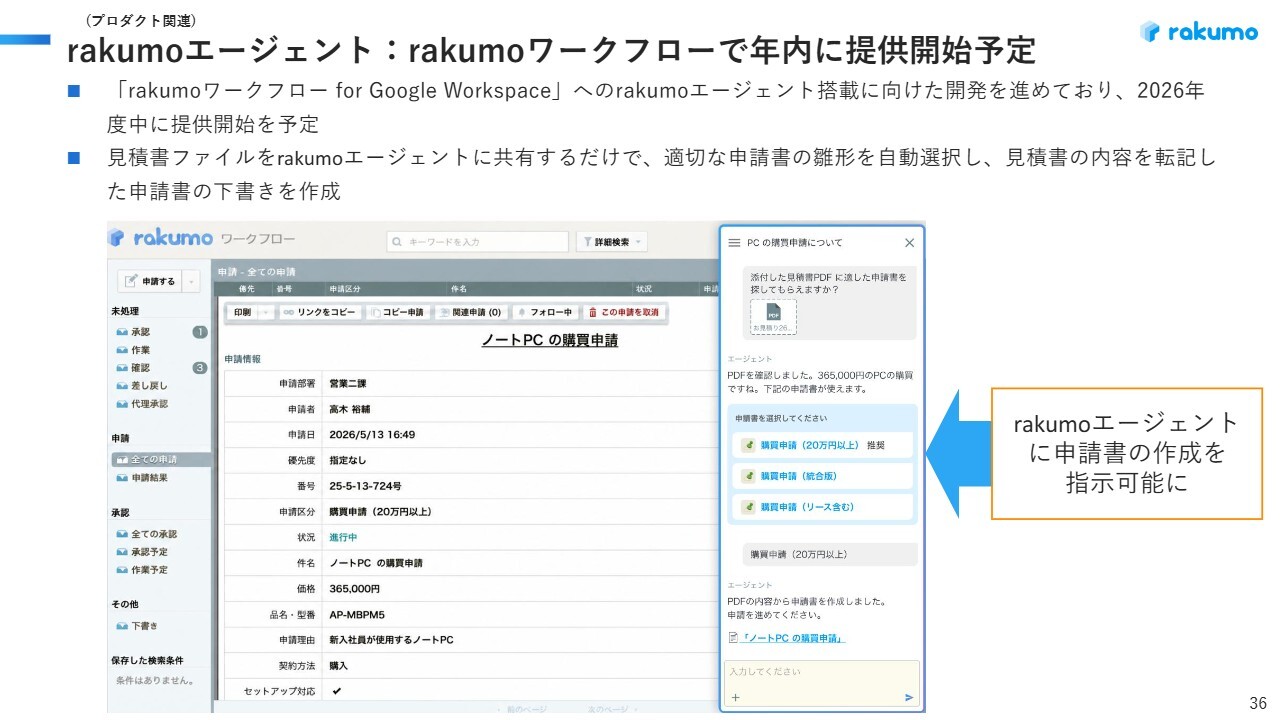Click the request number 25-5-13-724号

coord(365,486)
